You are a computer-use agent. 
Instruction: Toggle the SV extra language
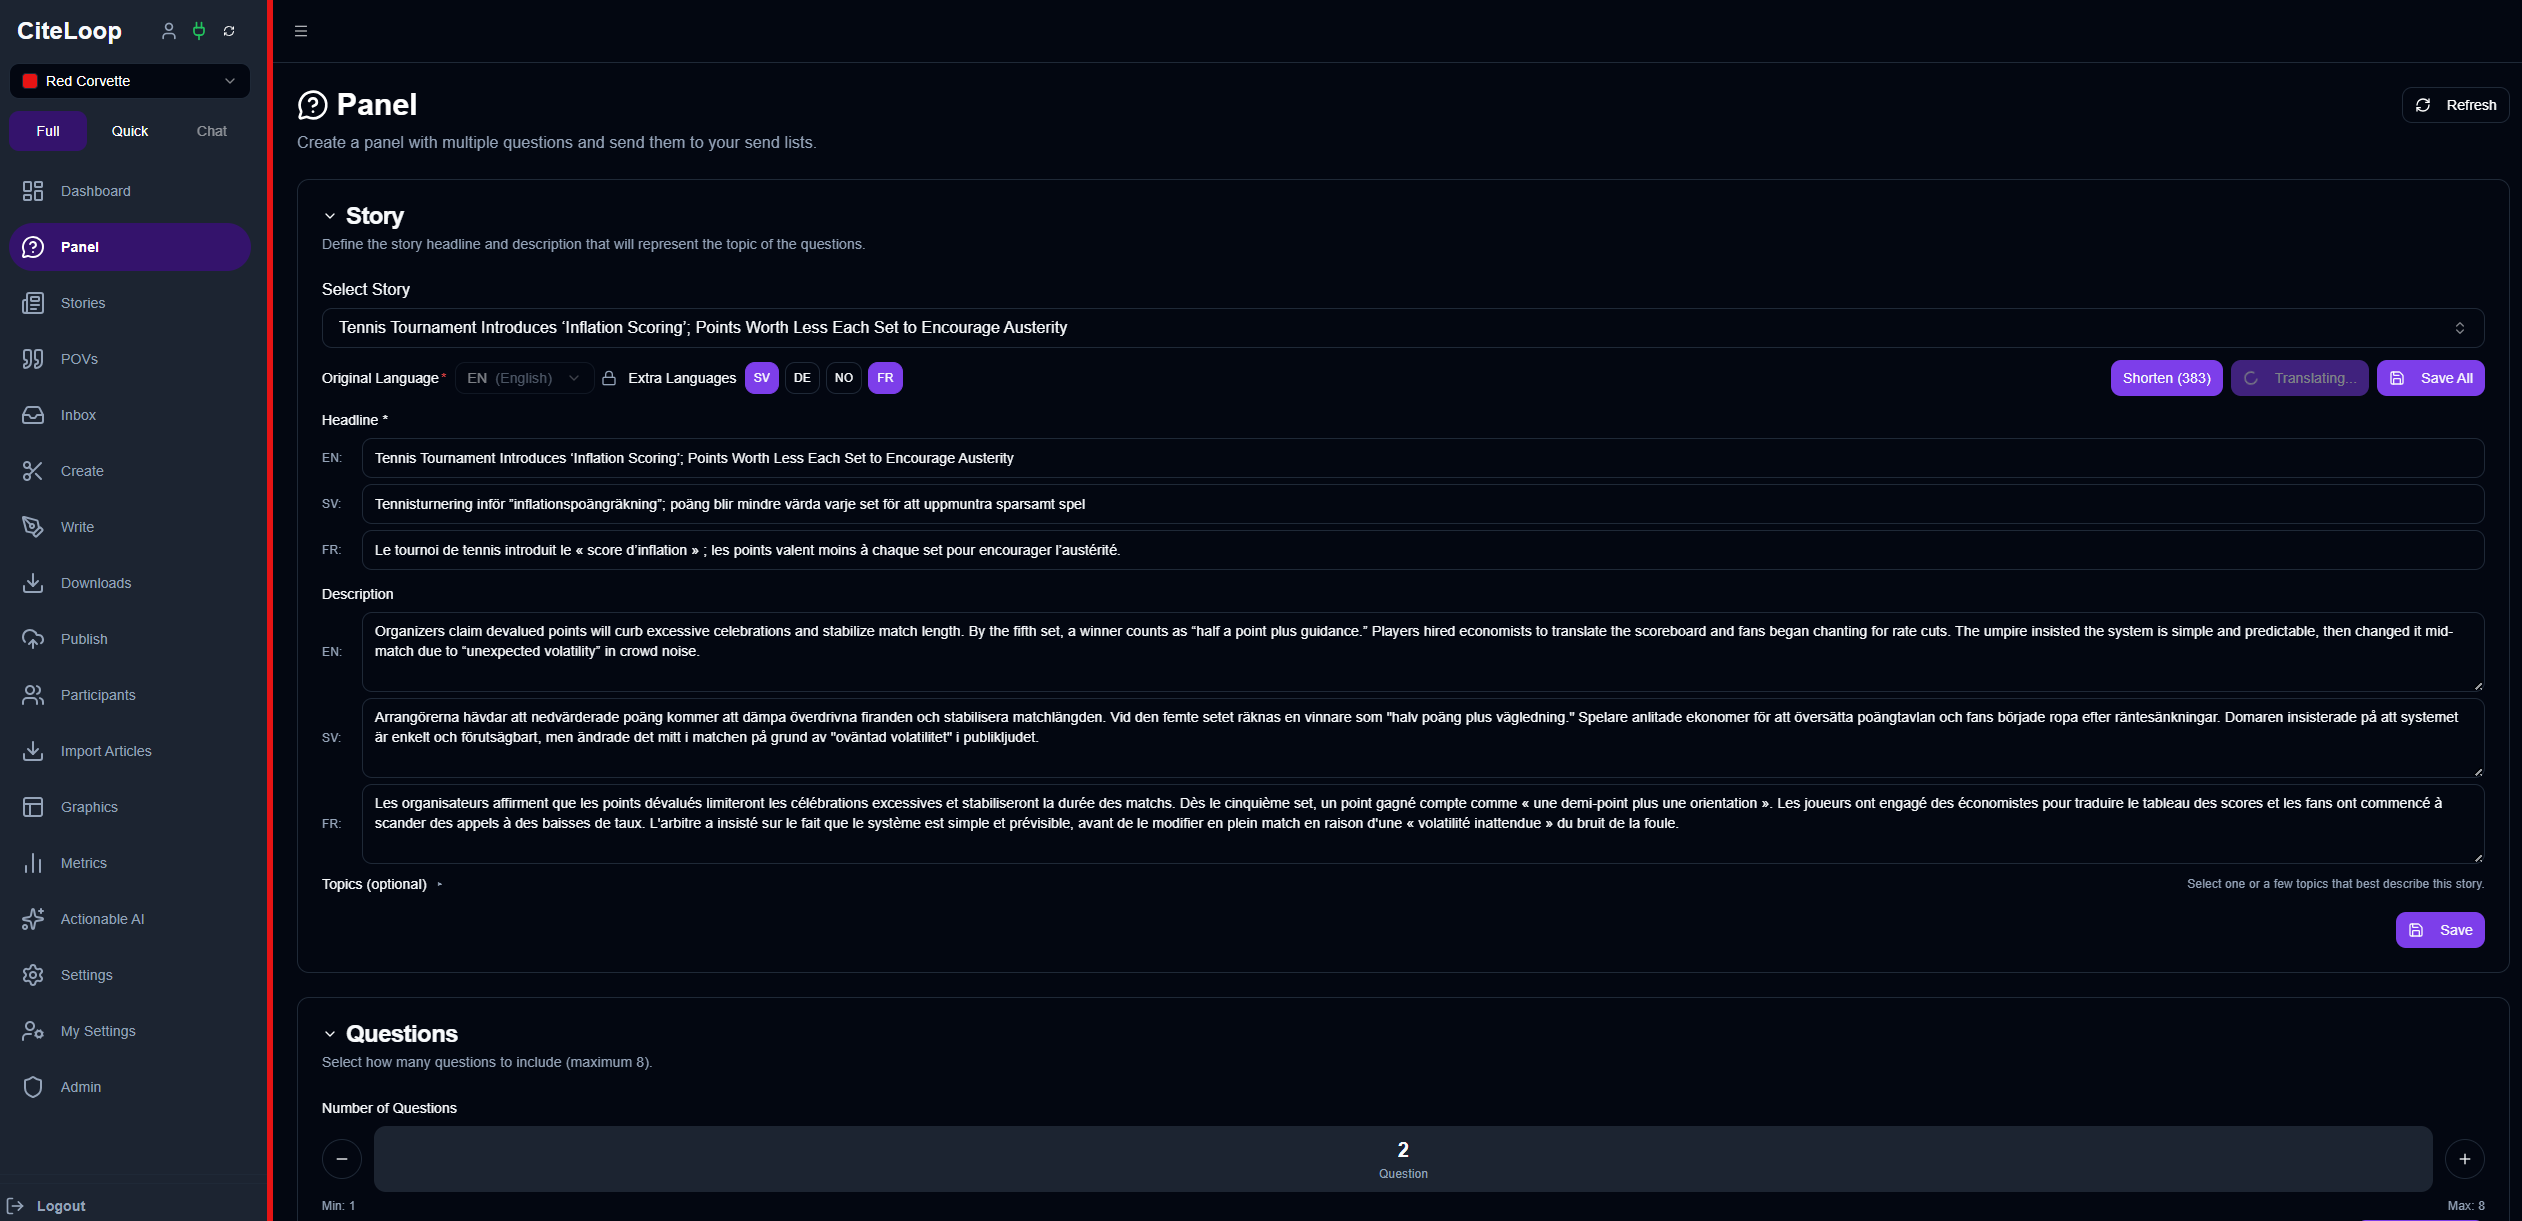point(762,378)
